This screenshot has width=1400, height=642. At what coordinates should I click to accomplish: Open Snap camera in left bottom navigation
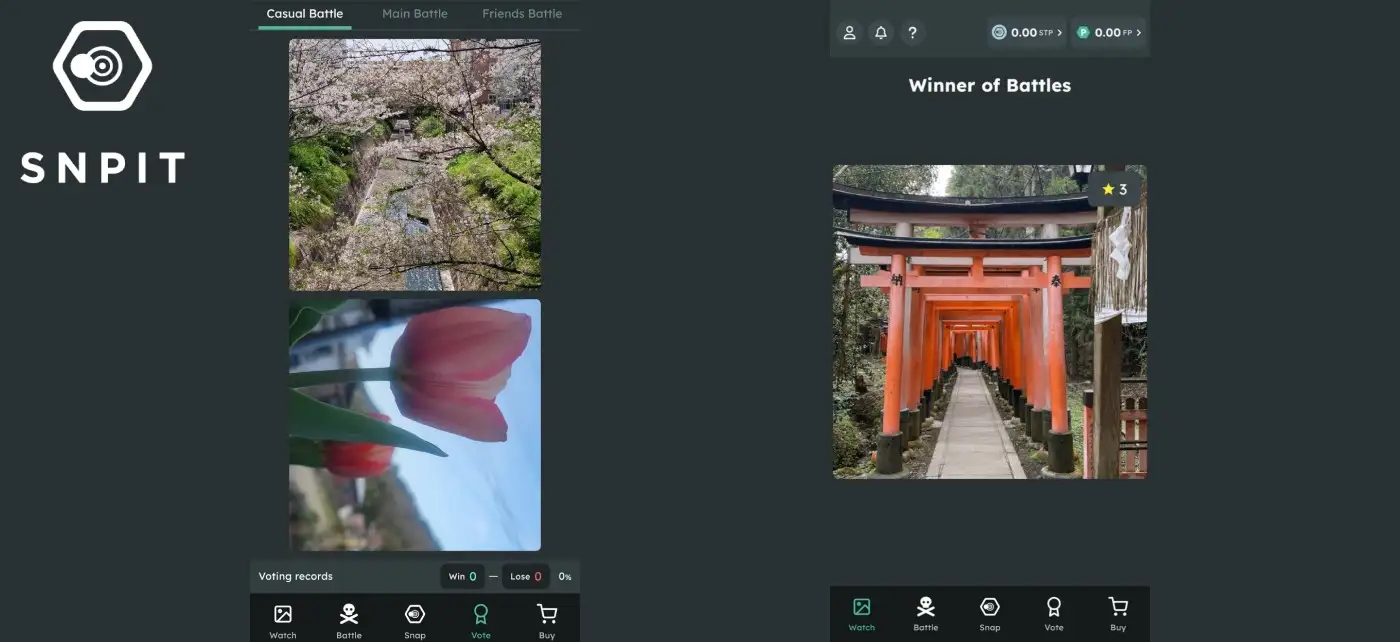click(415, 619)
